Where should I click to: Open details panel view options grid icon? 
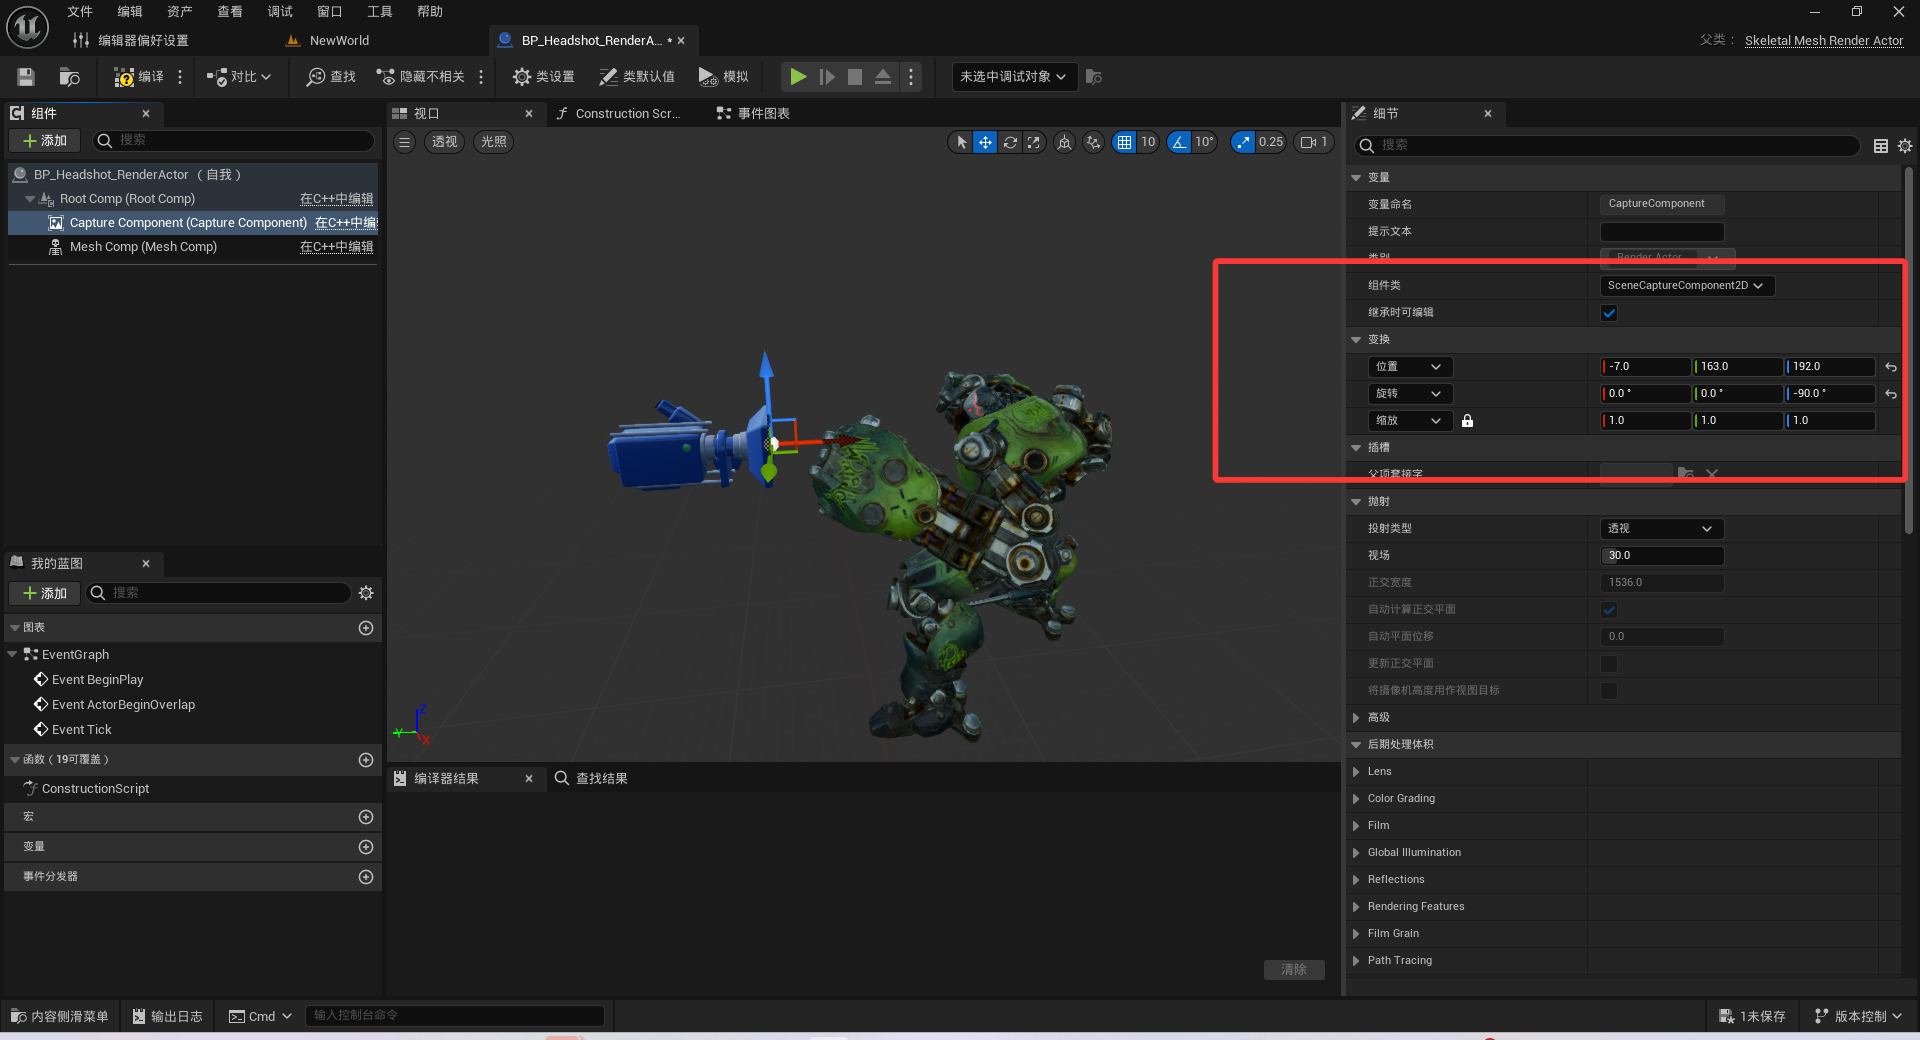(1881, 146)
